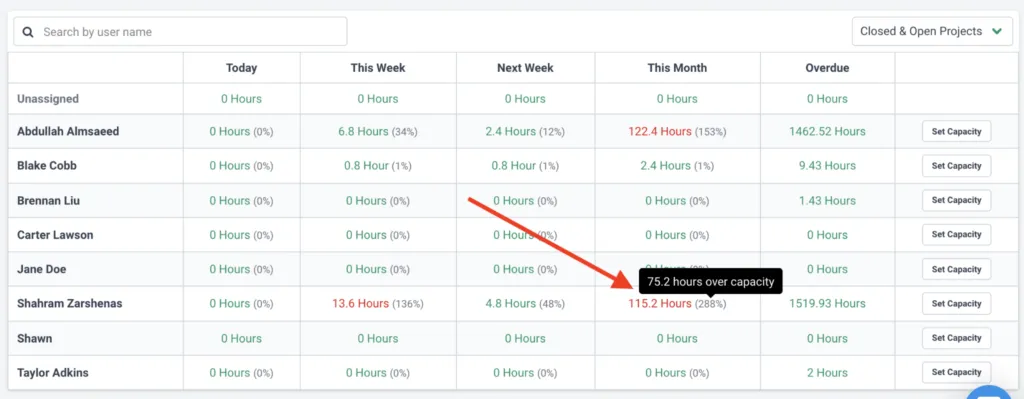This screenshot has width=1024, height=399.
Task: Click Taylor Adkins' 2 Hours overdue value
Action: point(827,373)
